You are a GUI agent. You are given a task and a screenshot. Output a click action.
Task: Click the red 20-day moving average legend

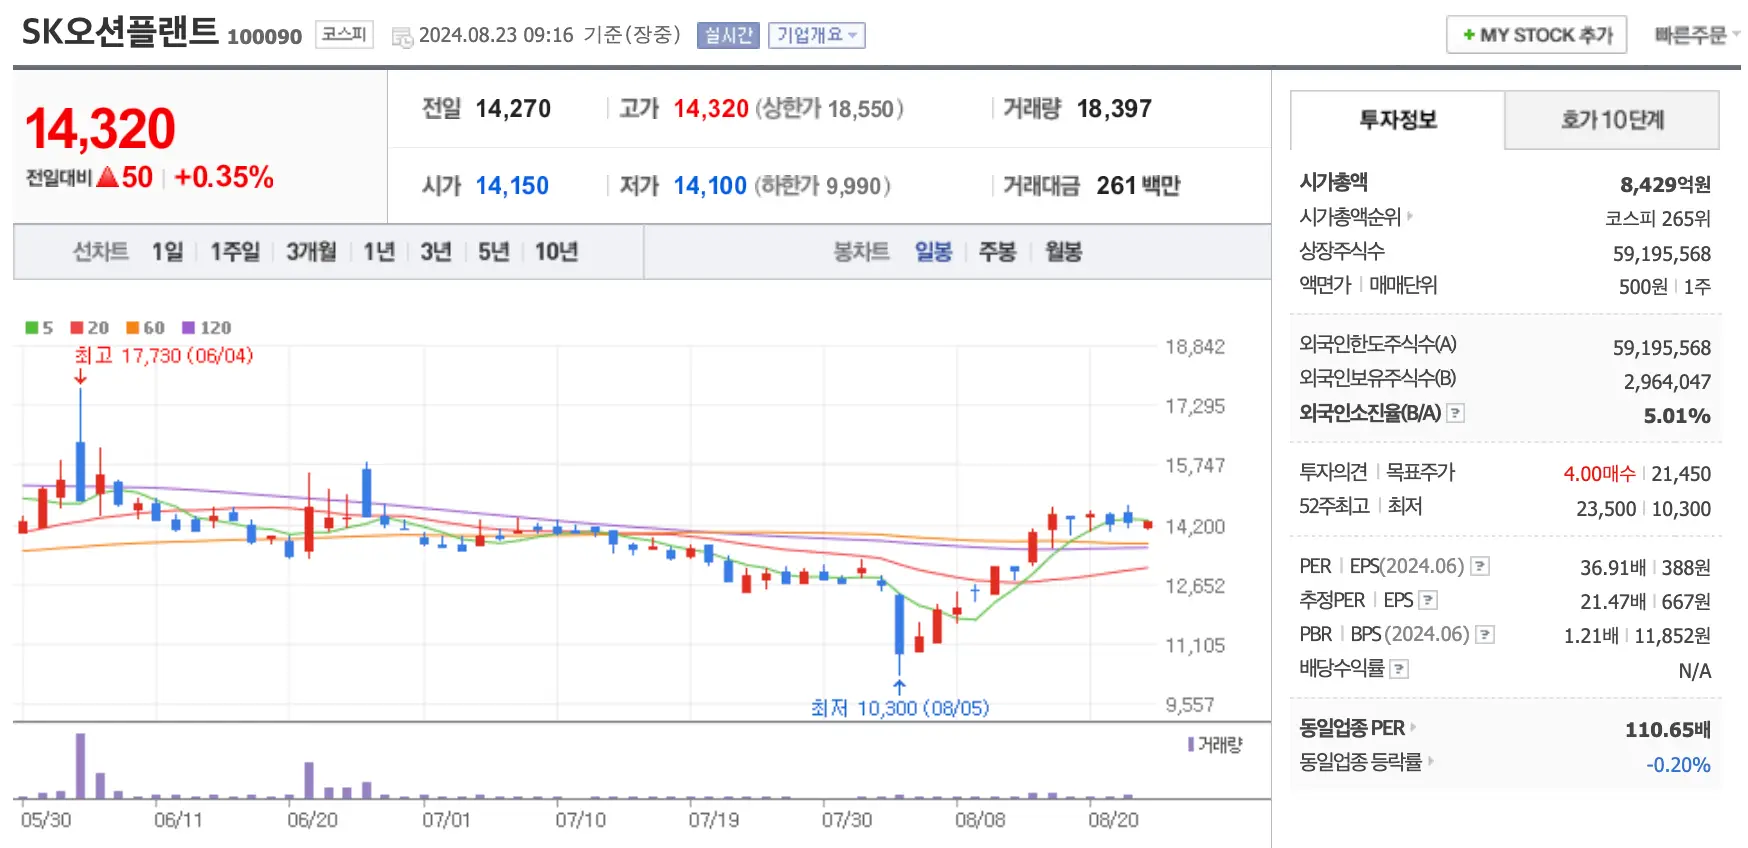click(x=90, y=328)
